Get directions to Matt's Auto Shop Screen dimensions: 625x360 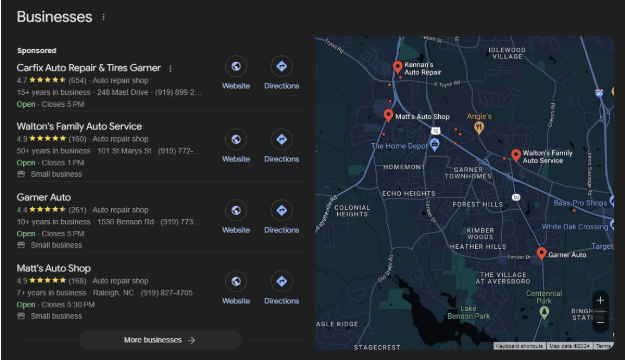[x=281, y=281]
